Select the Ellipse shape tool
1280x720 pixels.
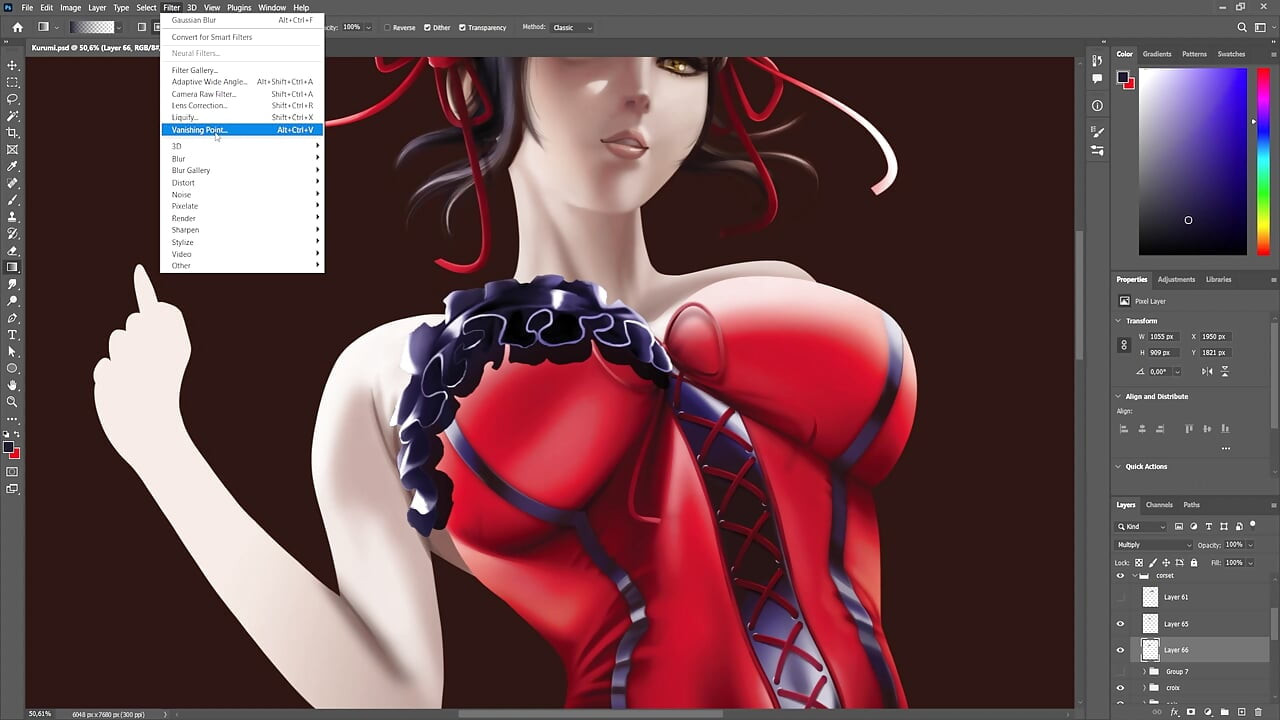pos(13,368)
